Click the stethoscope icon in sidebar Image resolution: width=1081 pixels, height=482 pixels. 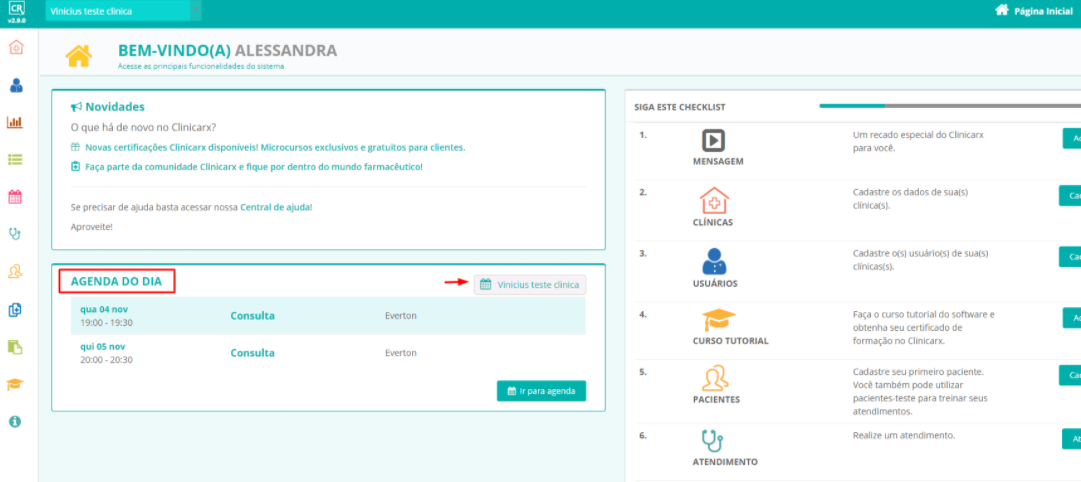pos(15,234)
